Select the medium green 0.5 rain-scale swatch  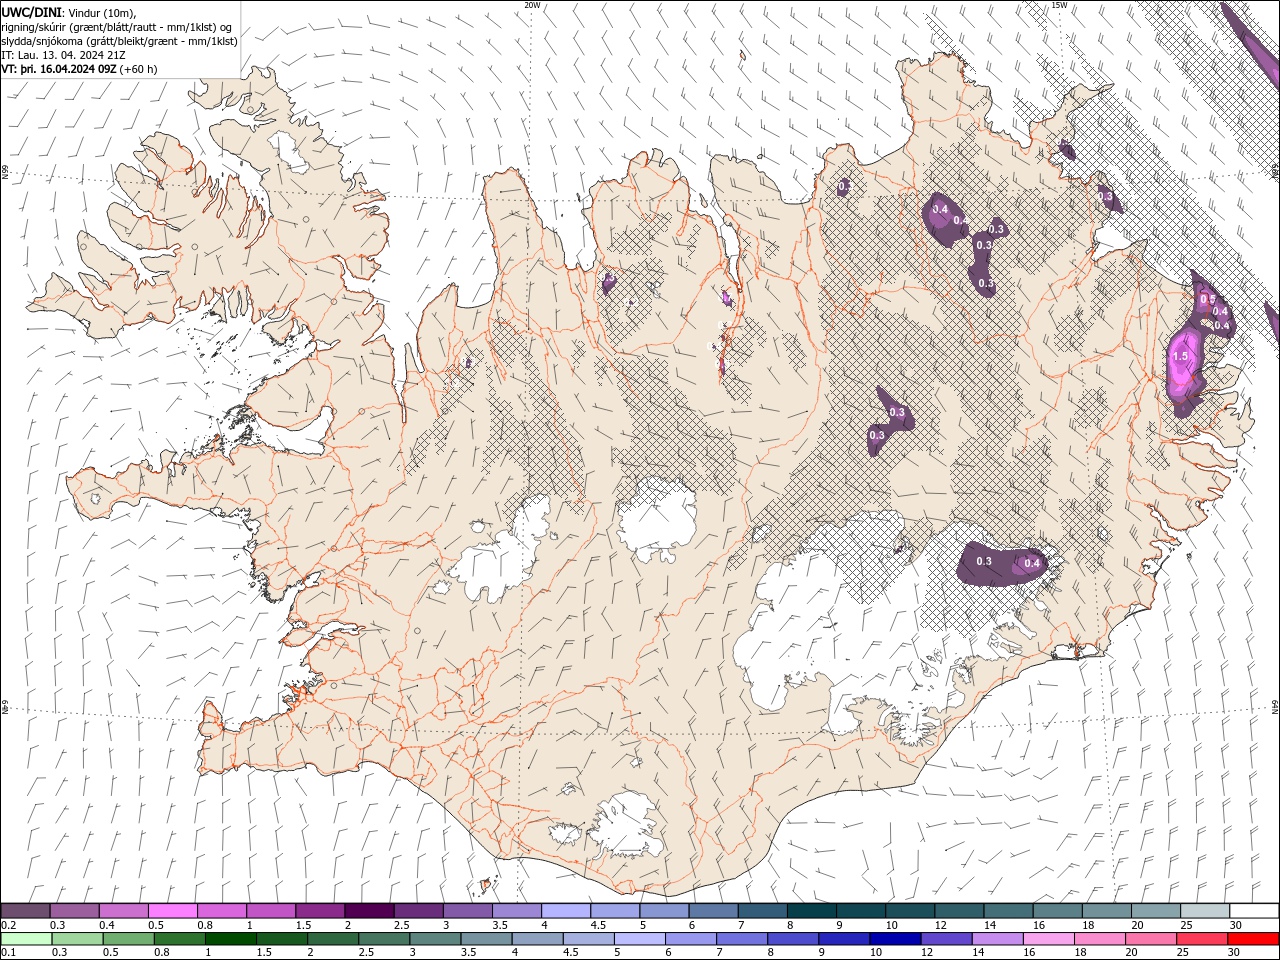[x=128, y=939]
